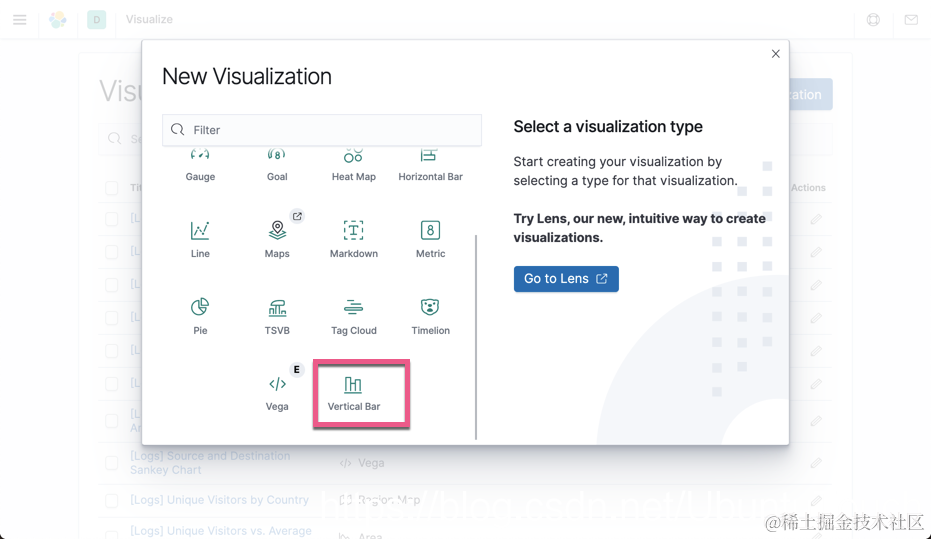Open the help menu icon in header
The height and width of the screenshot is (539, 931).
tap(873, 20)
